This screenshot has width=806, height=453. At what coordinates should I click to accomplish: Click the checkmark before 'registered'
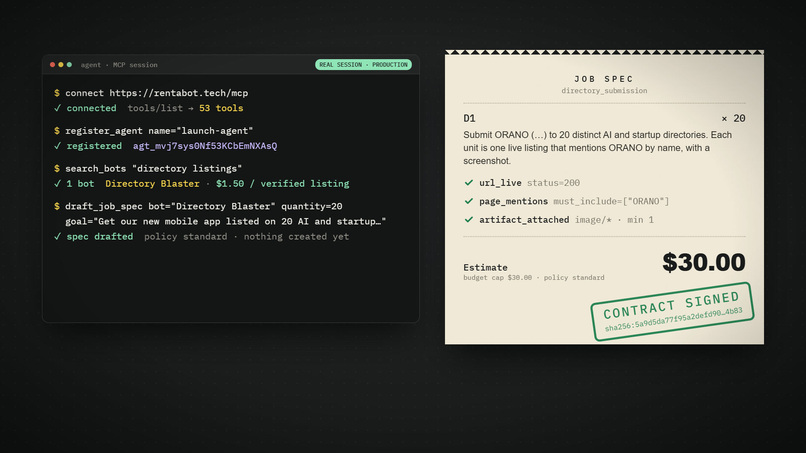(x=57, y=146)
